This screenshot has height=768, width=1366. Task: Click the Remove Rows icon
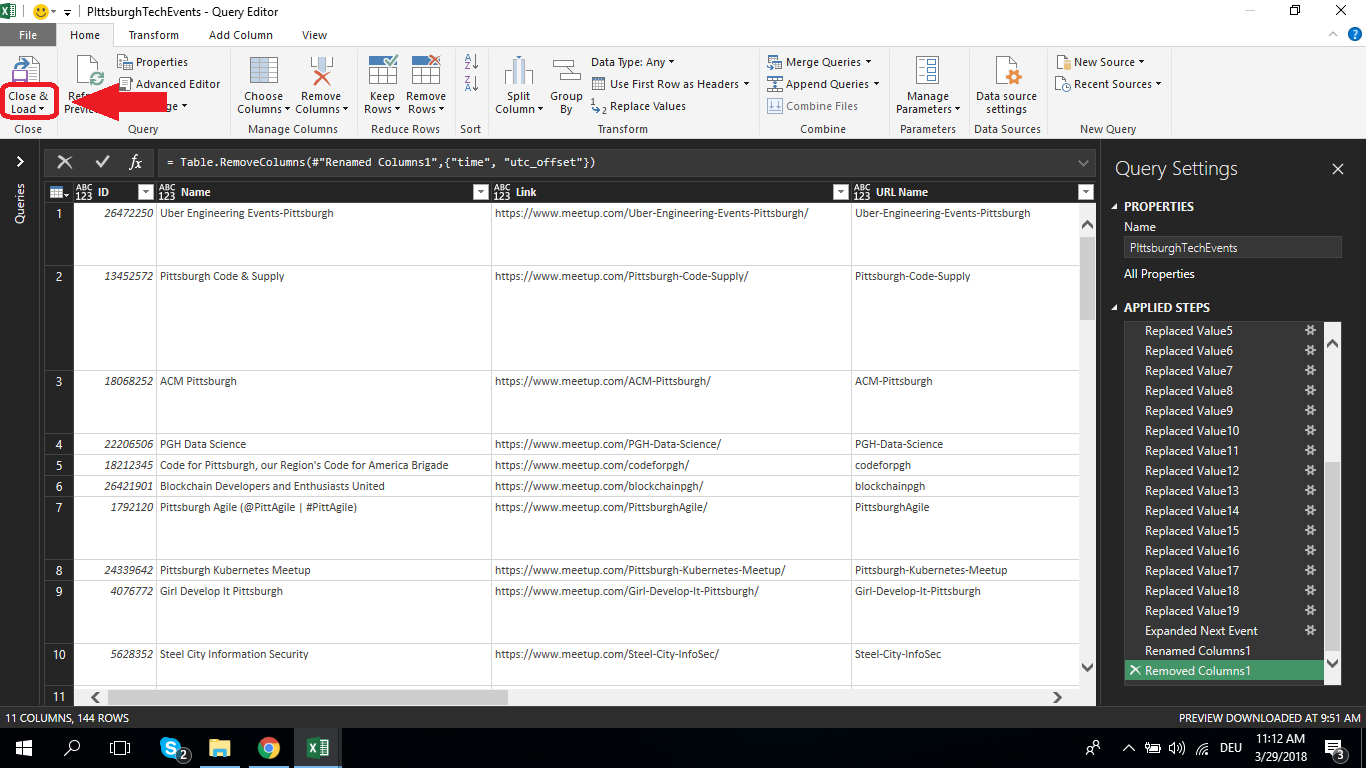pos(426,71)
